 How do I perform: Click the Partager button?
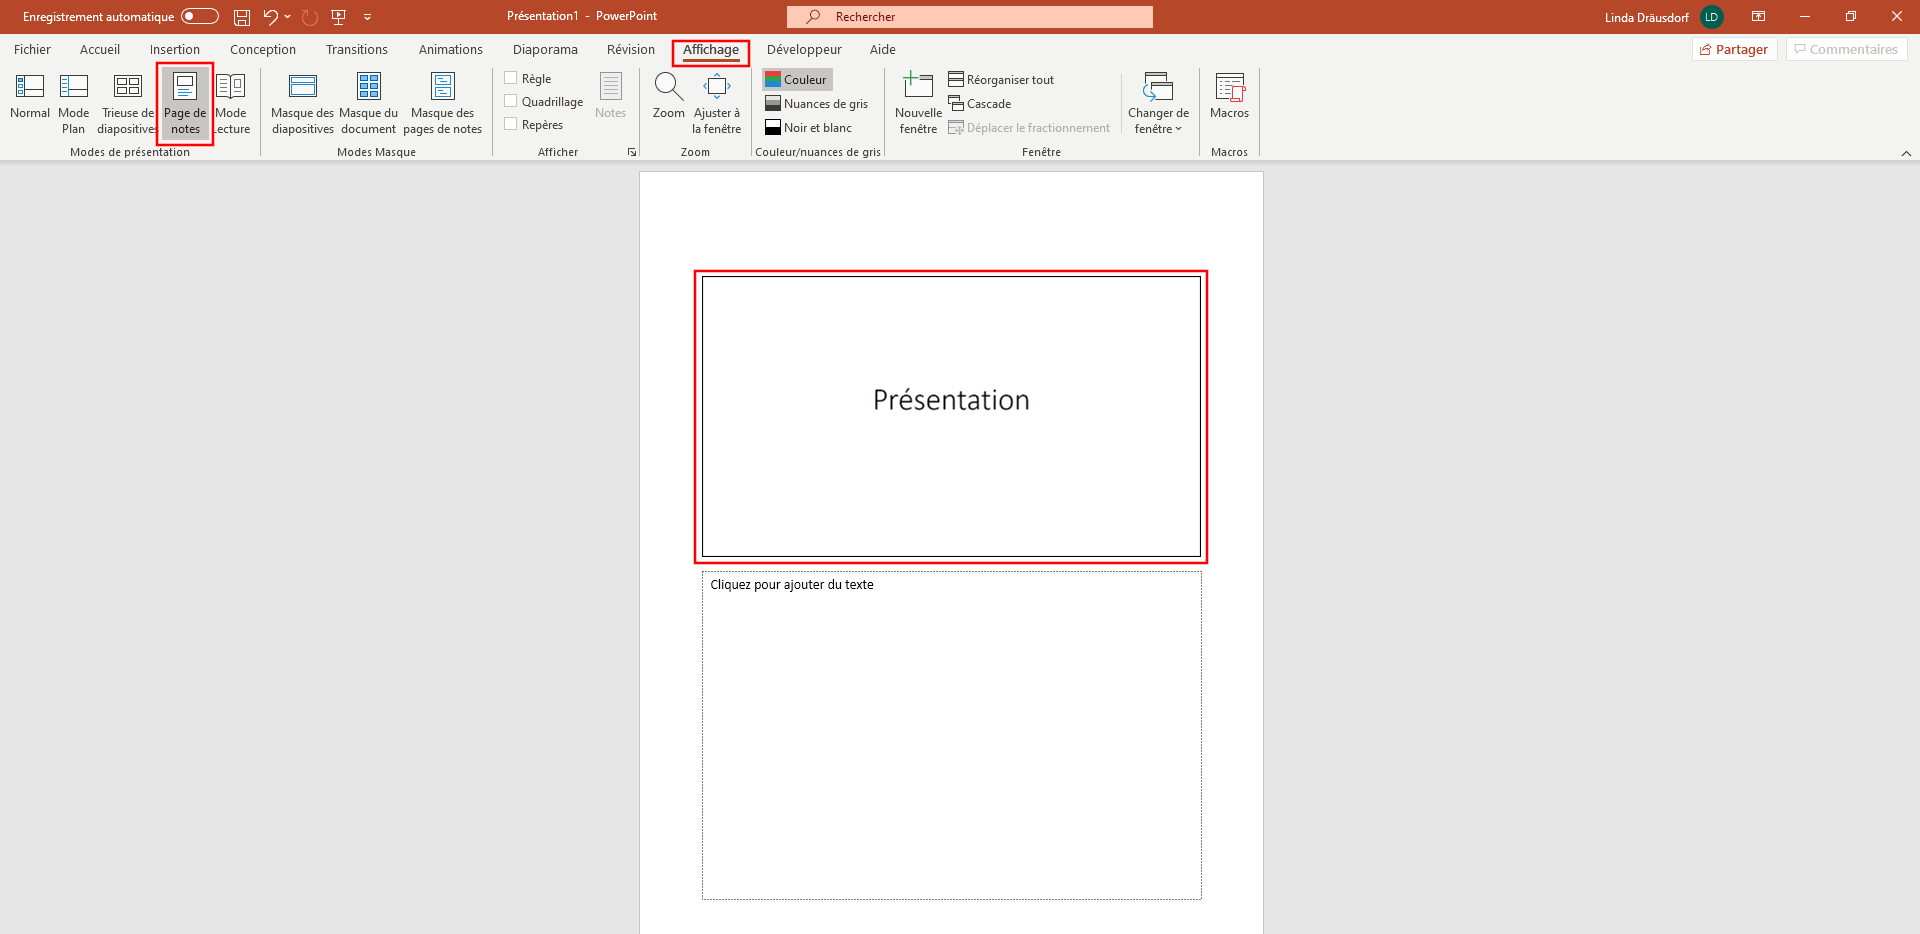1734,49
